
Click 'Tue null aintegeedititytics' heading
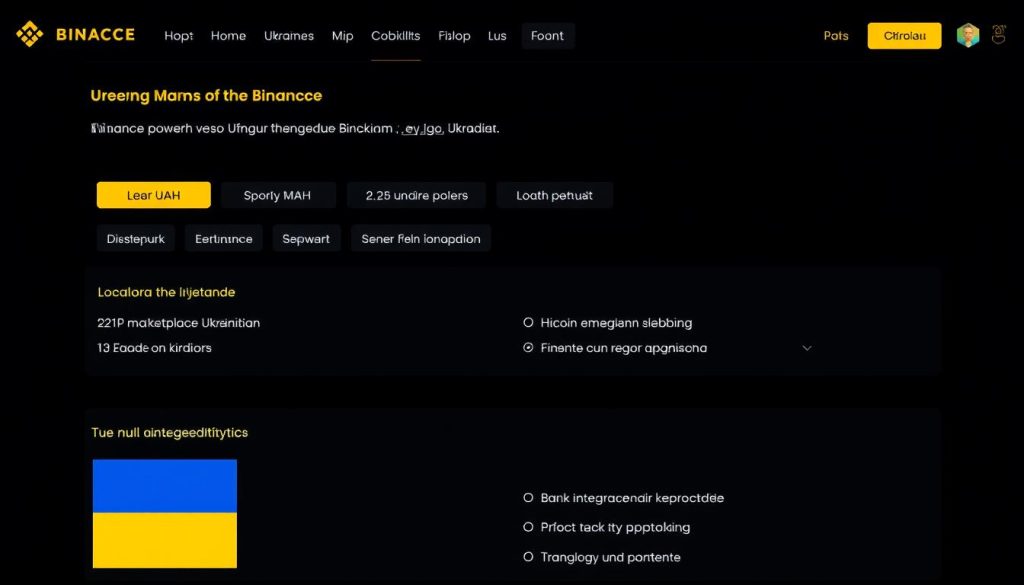[170, 432]
